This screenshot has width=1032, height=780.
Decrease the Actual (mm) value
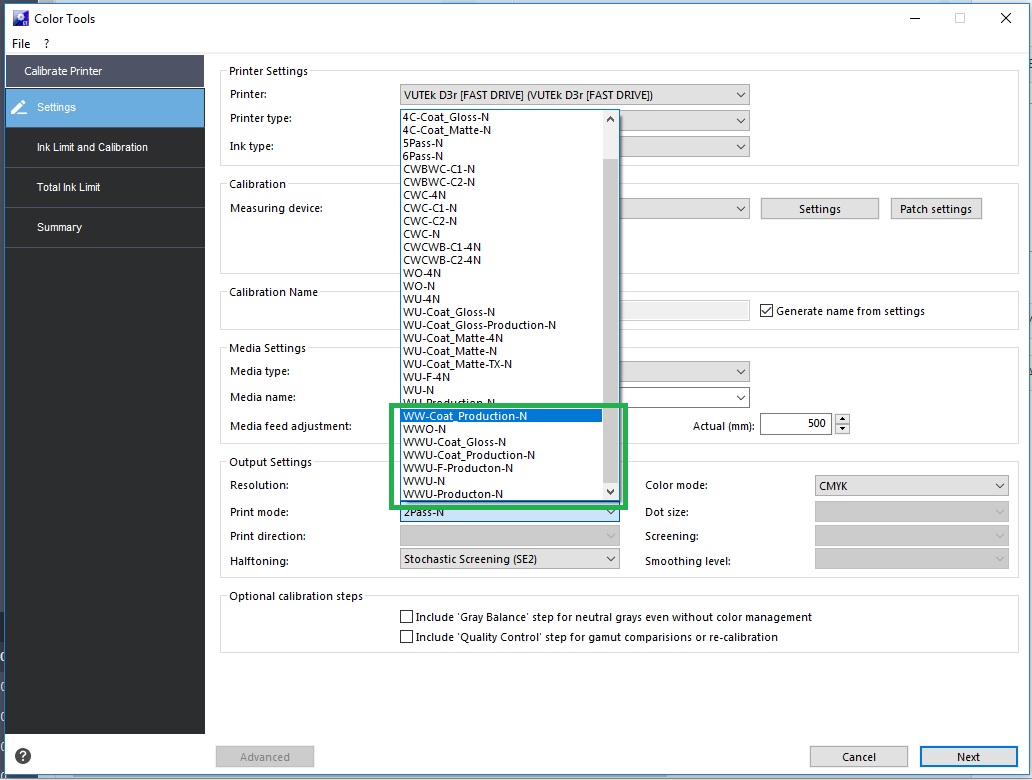coord(842,429)
